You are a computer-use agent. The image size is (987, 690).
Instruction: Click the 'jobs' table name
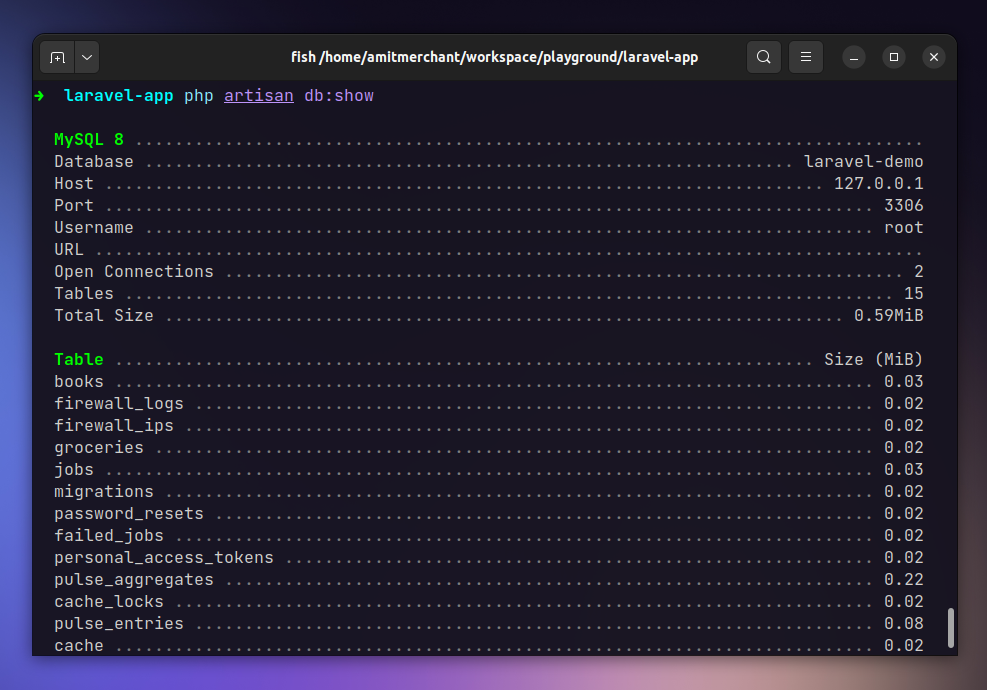tap(74, 470)
